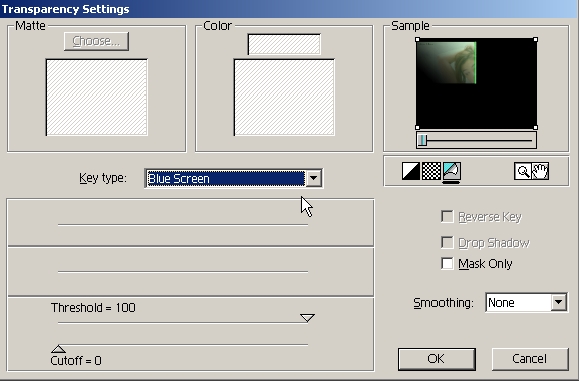This screenshot has height=381, width=579.
Task: Click the Cutoff slider triangle handle
Action: pos(58,349)
